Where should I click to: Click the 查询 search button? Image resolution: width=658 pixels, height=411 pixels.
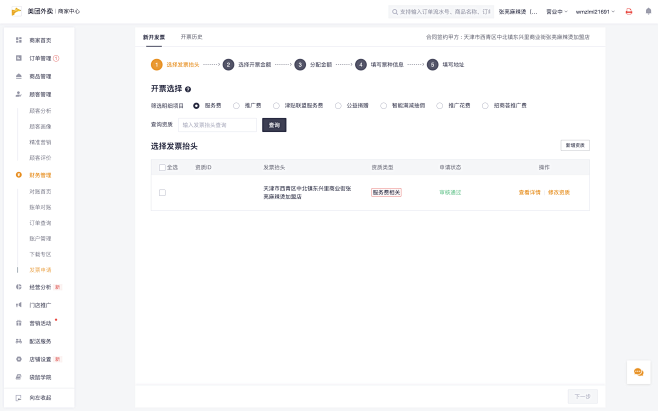click(274, 125)
